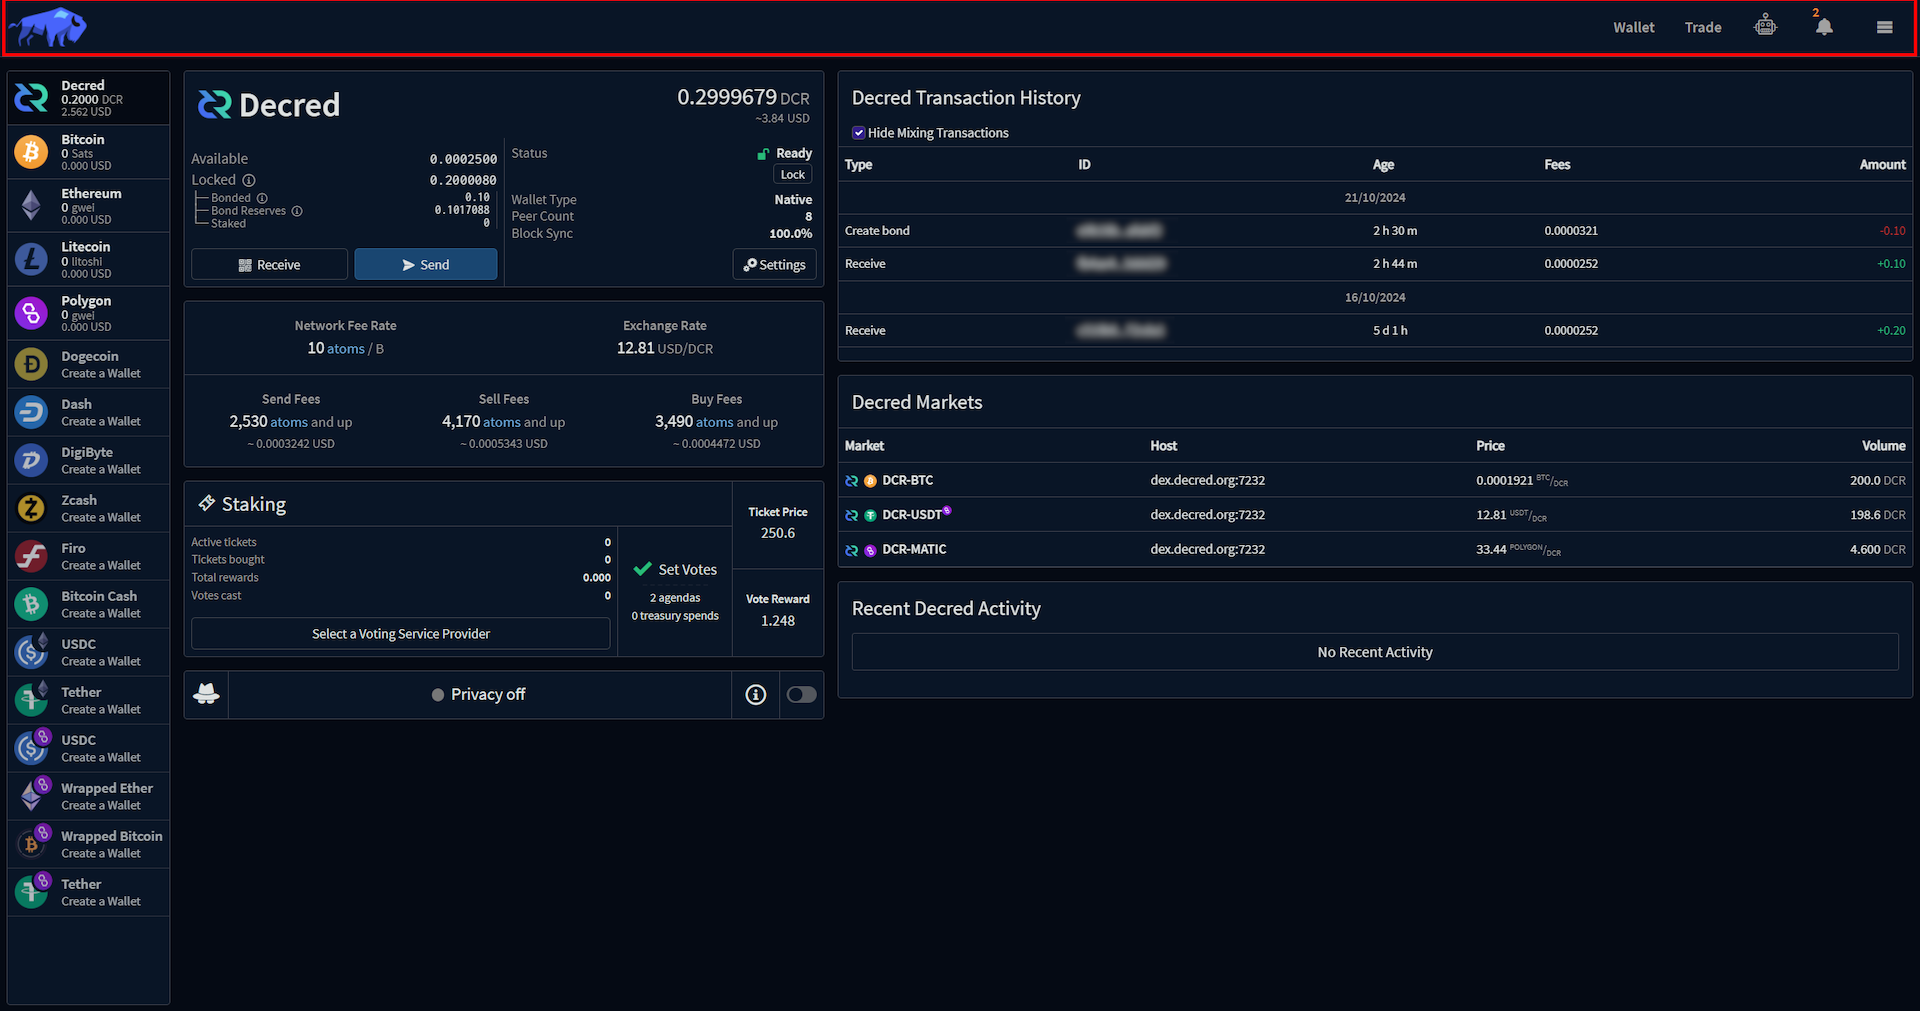
Task: Select the Ethereum wallet in sidebar
Action: [88, 206]
